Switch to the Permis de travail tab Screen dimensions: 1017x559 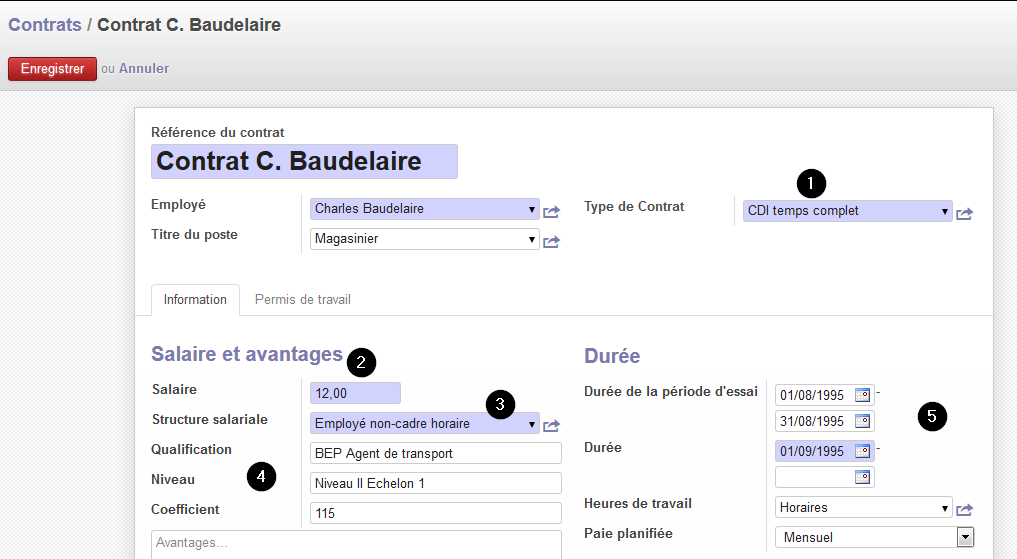pyautogui.click(x=302, y=300)
